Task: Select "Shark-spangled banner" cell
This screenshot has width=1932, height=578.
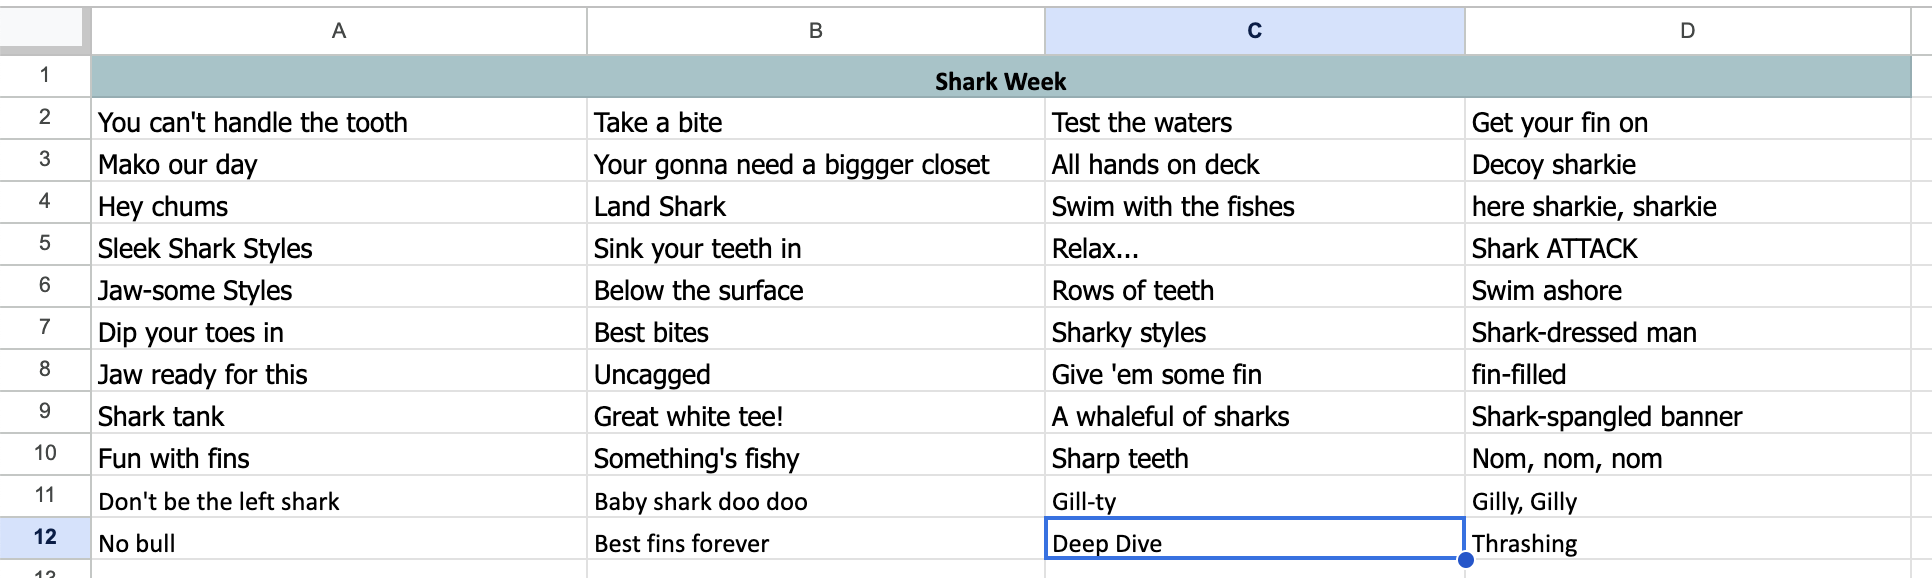Action: [1606, 417]
